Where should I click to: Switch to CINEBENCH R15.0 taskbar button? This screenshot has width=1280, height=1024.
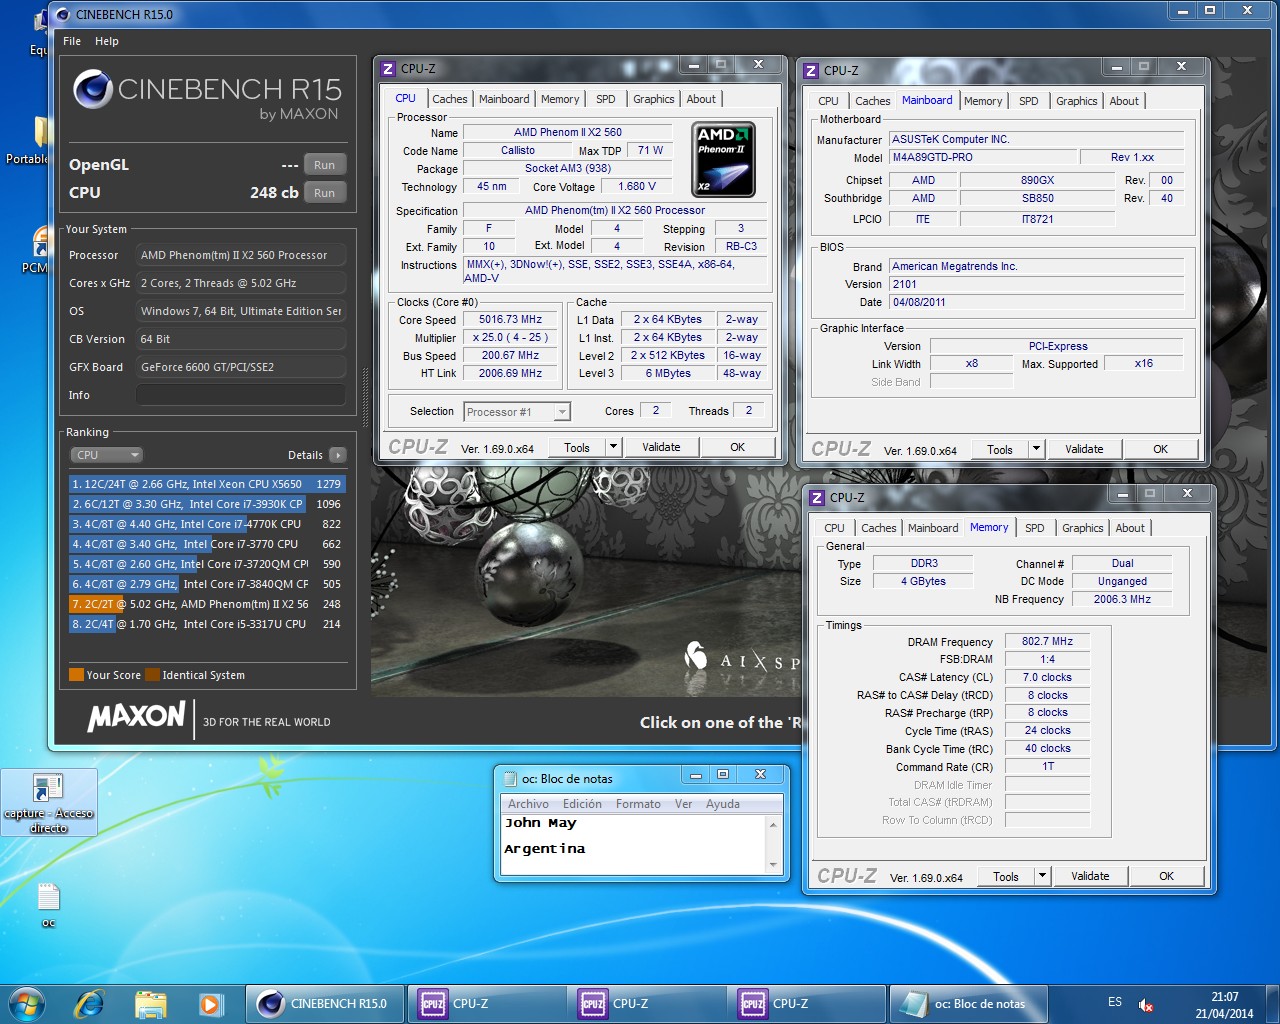point(325,1003)
